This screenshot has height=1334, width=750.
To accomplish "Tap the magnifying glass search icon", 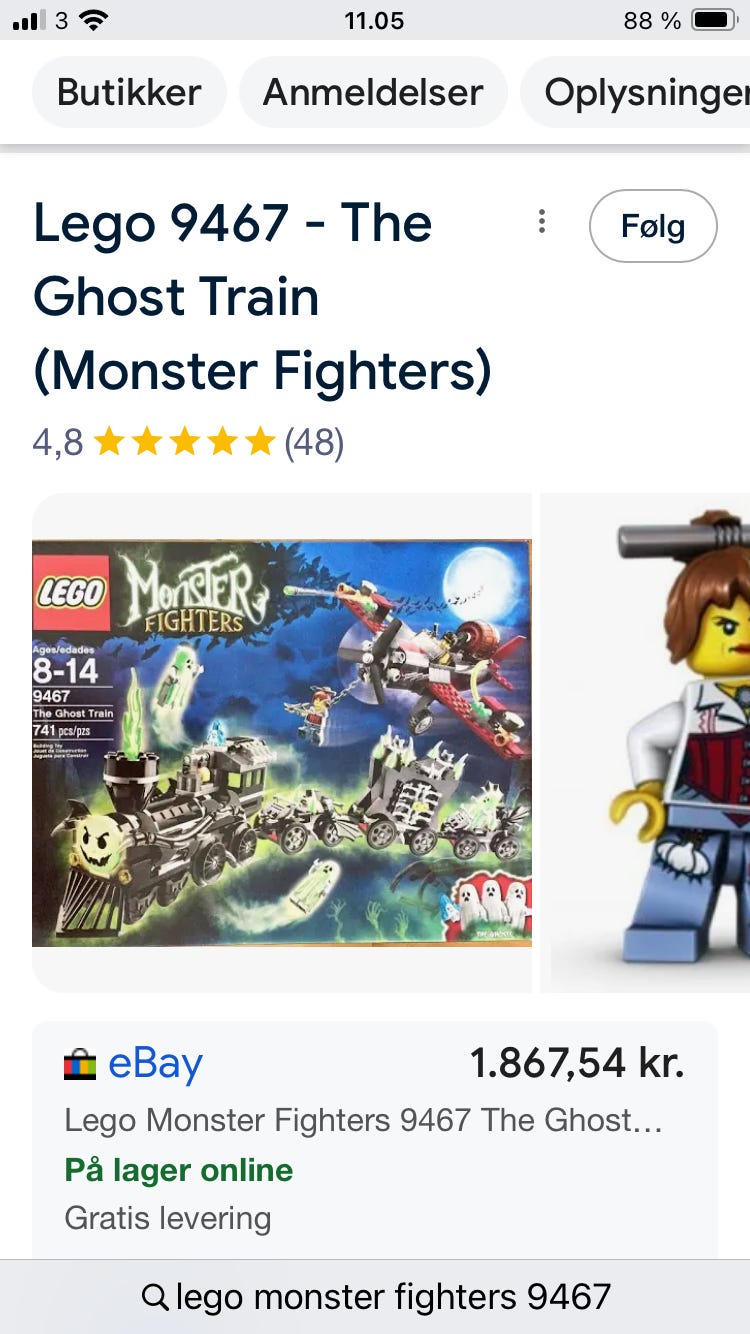I will (x=155, y=1297).
